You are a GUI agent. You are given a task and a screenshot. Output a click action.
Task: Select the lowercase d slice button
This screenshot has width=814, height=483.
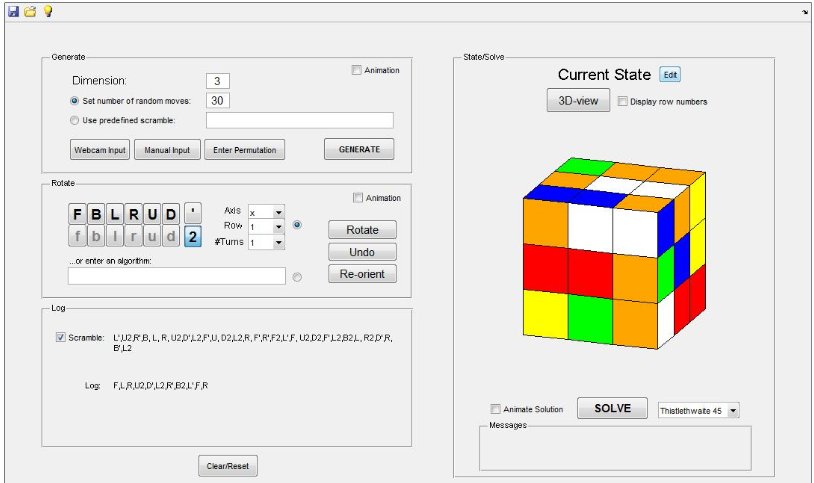(x=171, y=237)
